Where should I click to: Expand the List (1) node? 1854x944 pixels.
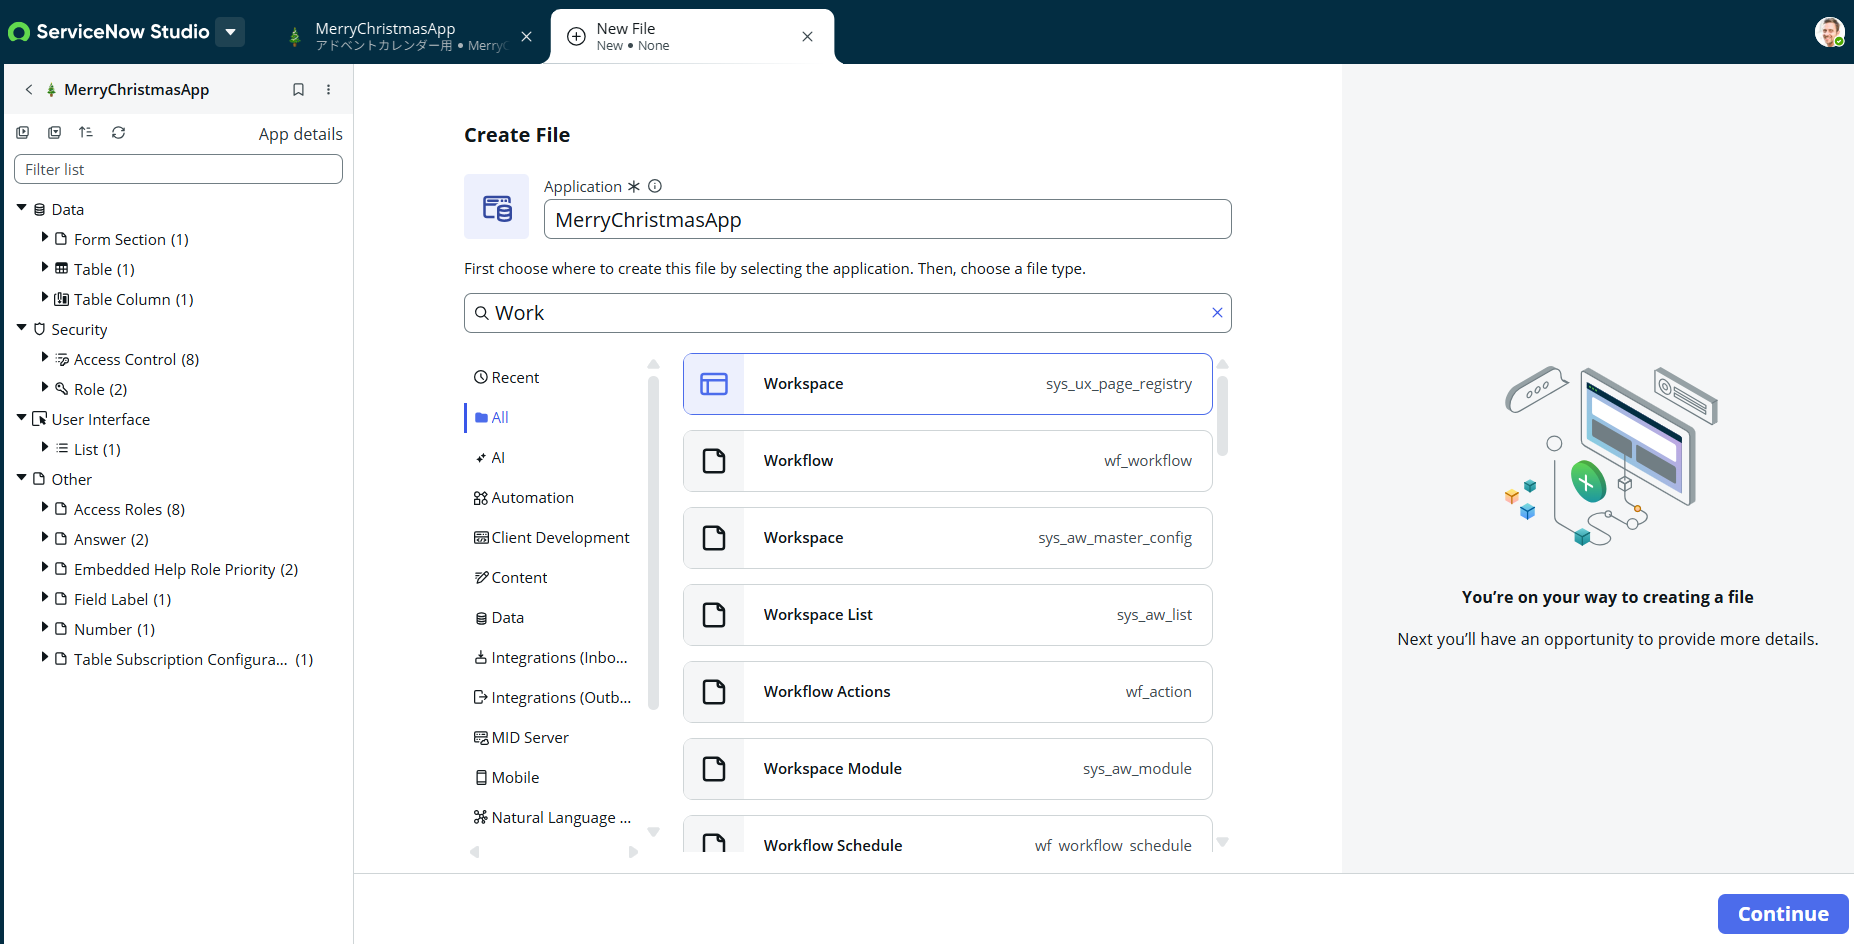click(45, 448)
